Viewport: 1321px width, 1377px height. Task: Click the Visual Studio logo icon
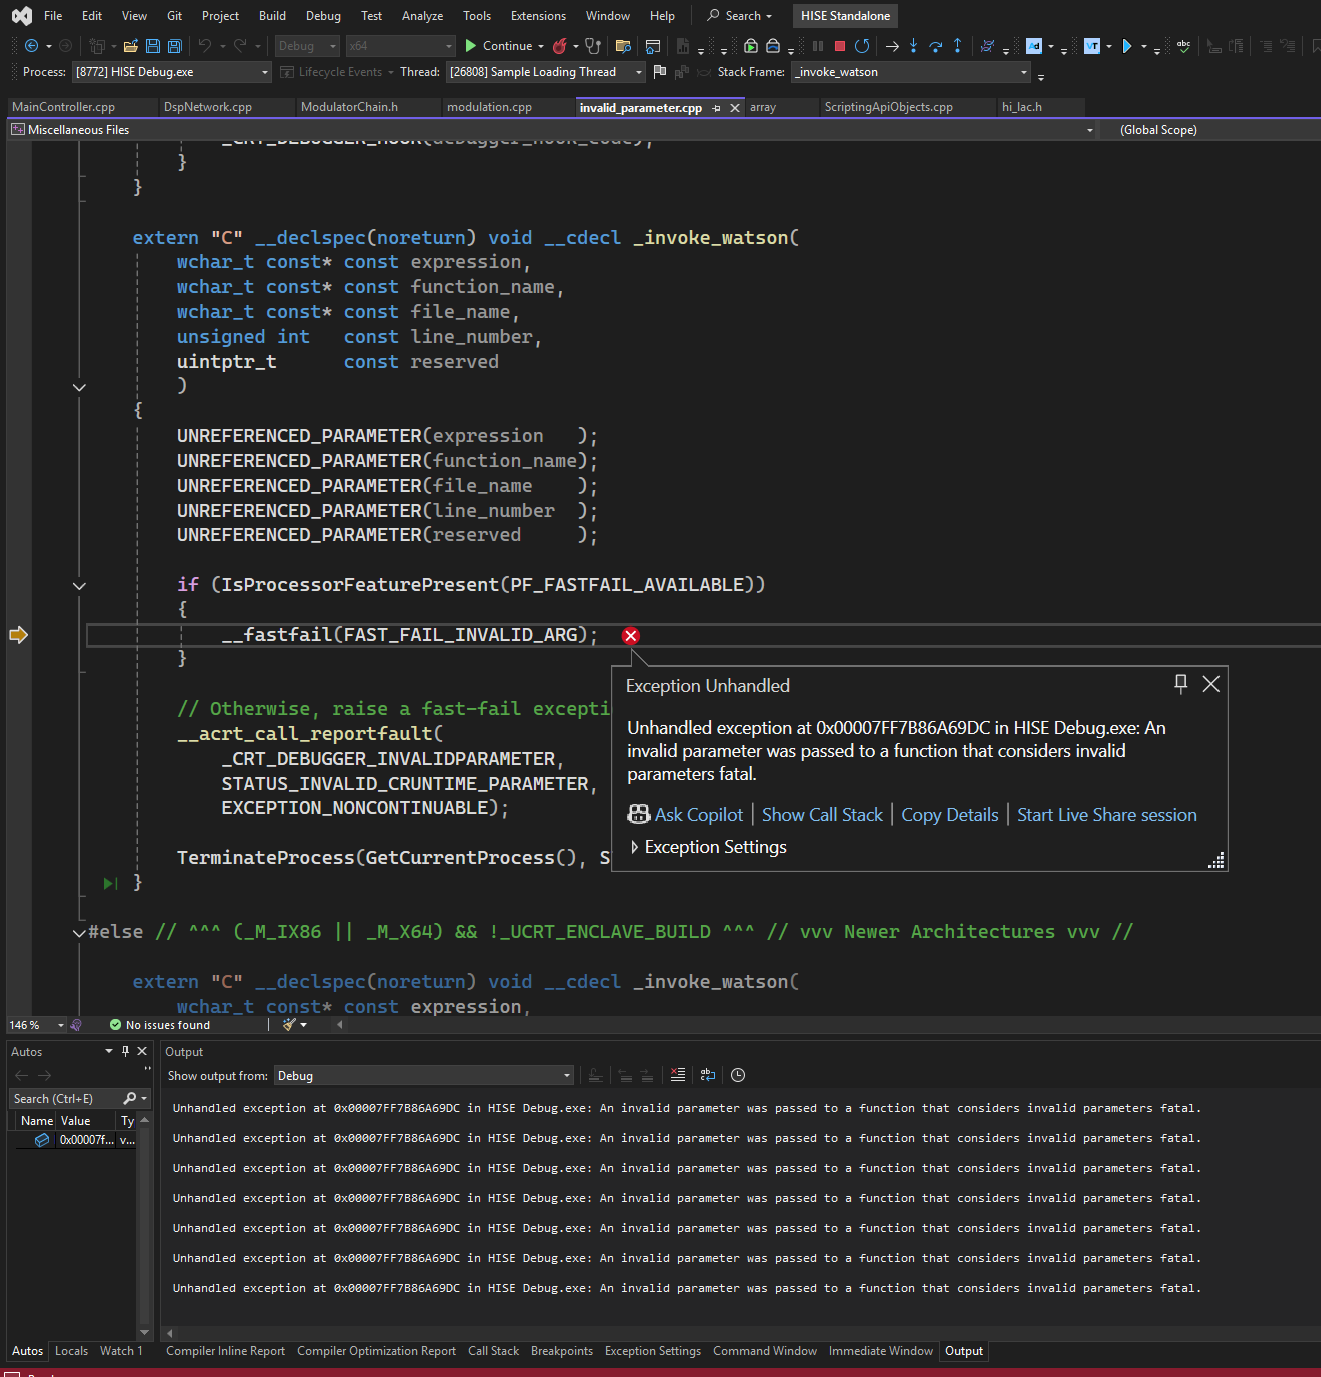[x=21, y=16]
